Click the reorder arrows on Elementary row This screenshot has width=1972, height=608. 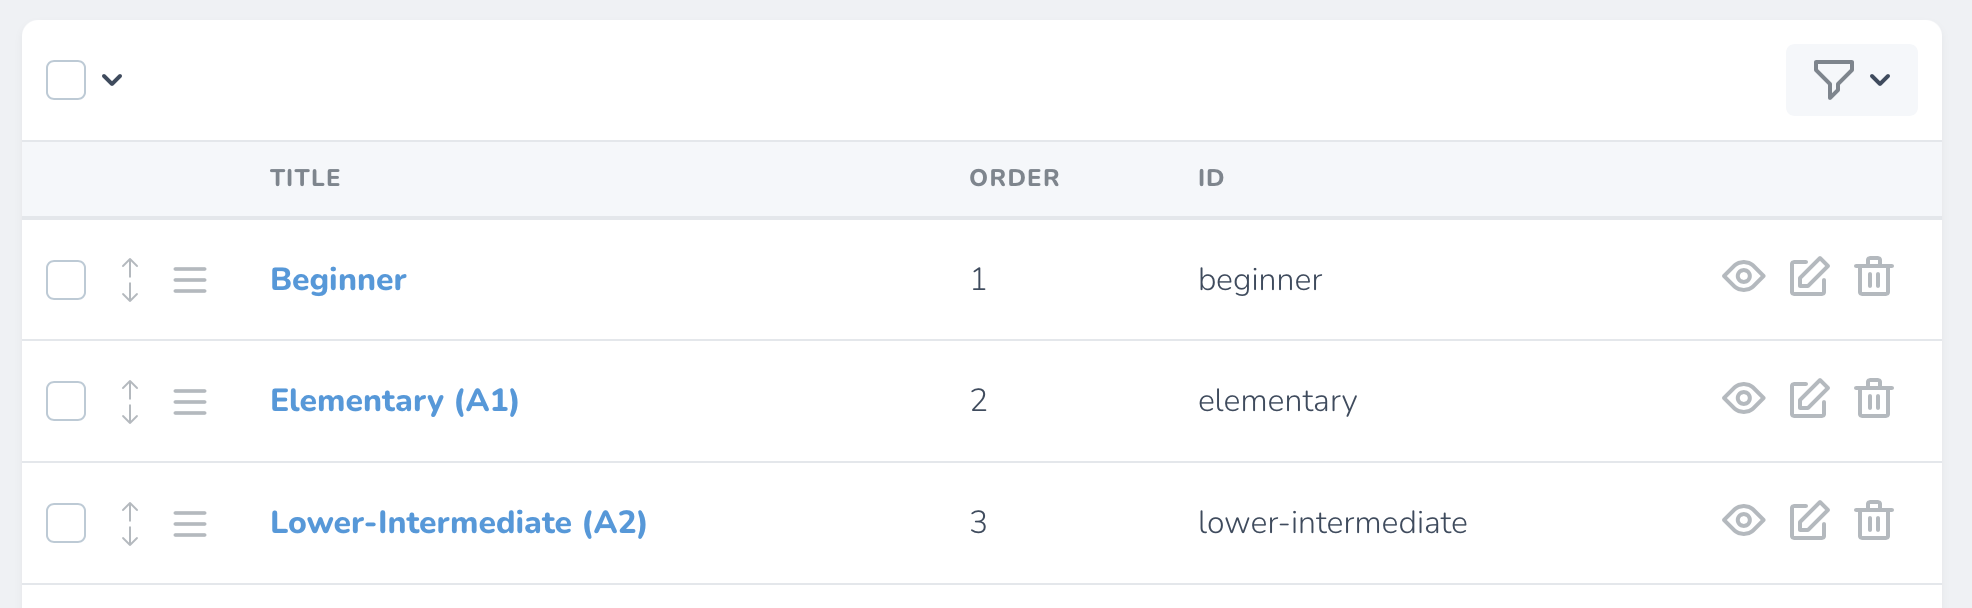pos(130,402)
